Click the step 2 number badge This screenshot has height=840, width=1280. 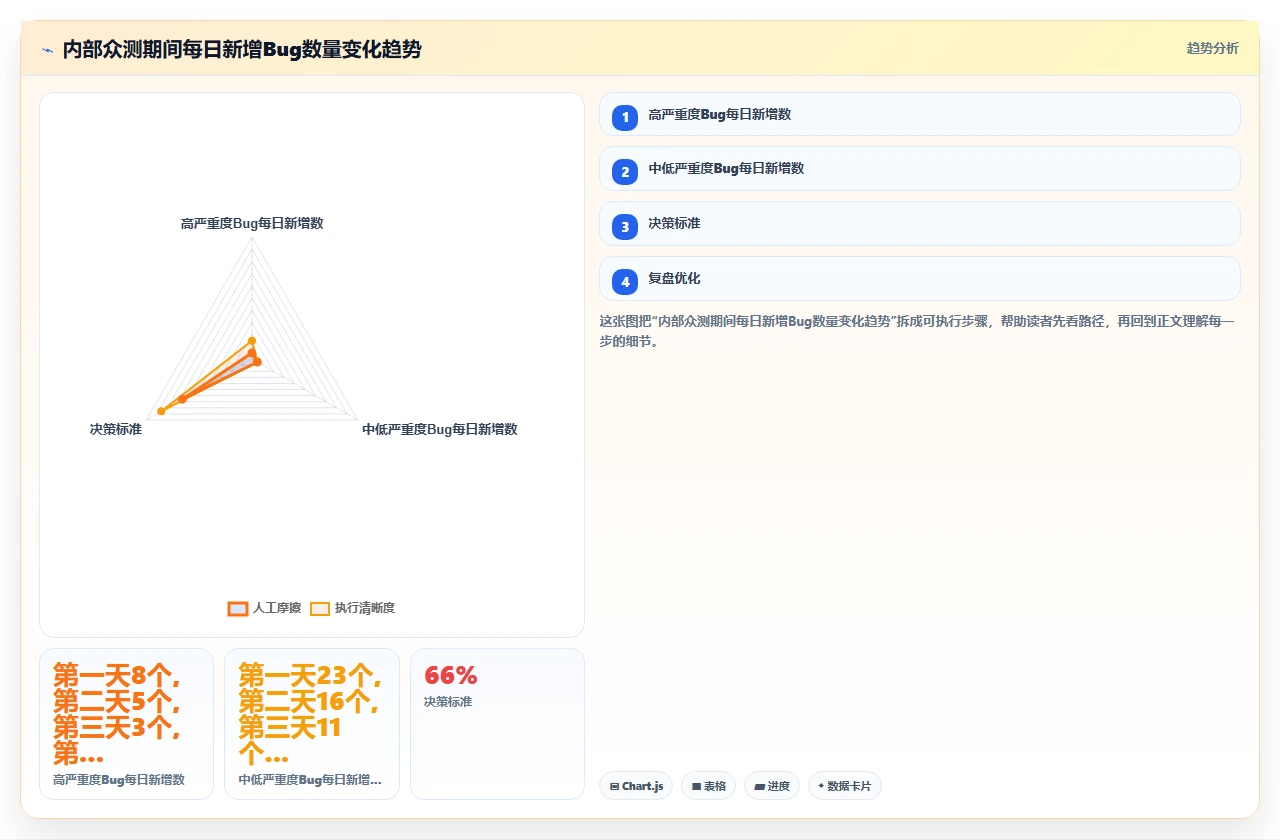[x=625, y=172]
